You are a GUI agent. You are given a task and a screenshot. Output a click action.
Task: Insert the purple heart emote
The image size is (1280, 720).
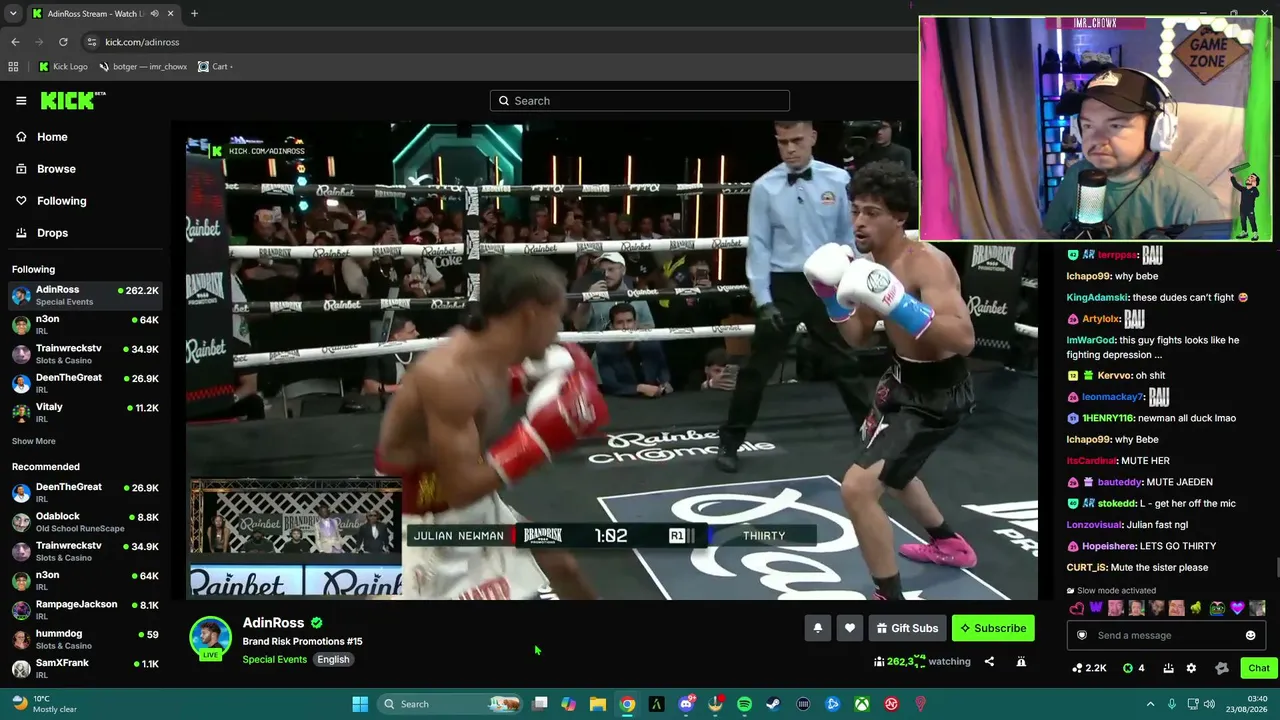click(1238, 608)
